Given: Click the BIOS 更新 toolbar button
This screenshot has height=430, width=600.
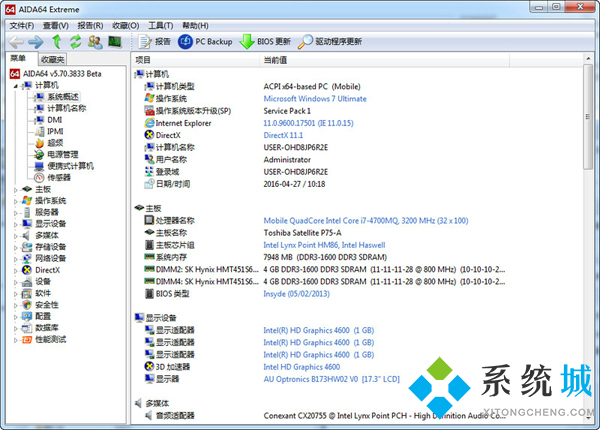Looking at the screenshot, I should [x=265, y=41].
